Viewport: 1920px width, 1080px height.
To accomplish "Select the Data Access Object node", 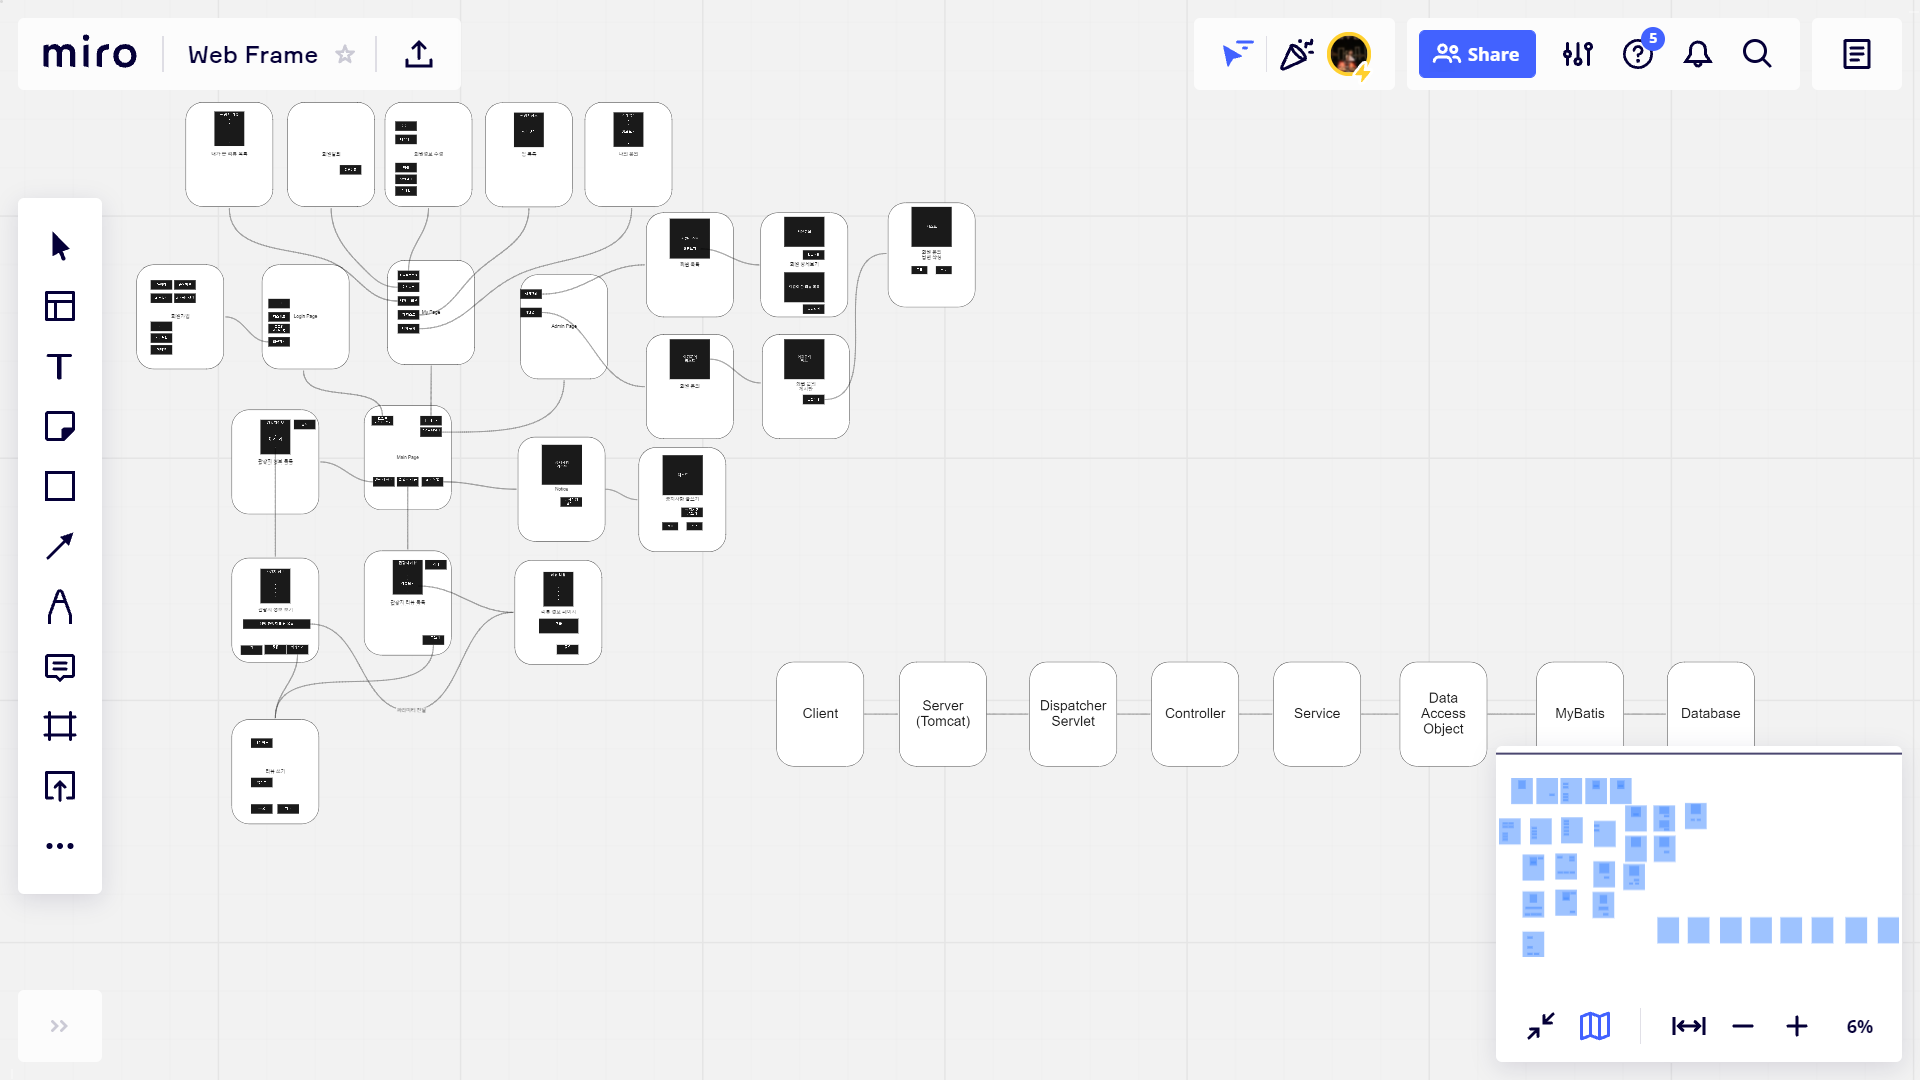I will click(x=1443, y=714).
